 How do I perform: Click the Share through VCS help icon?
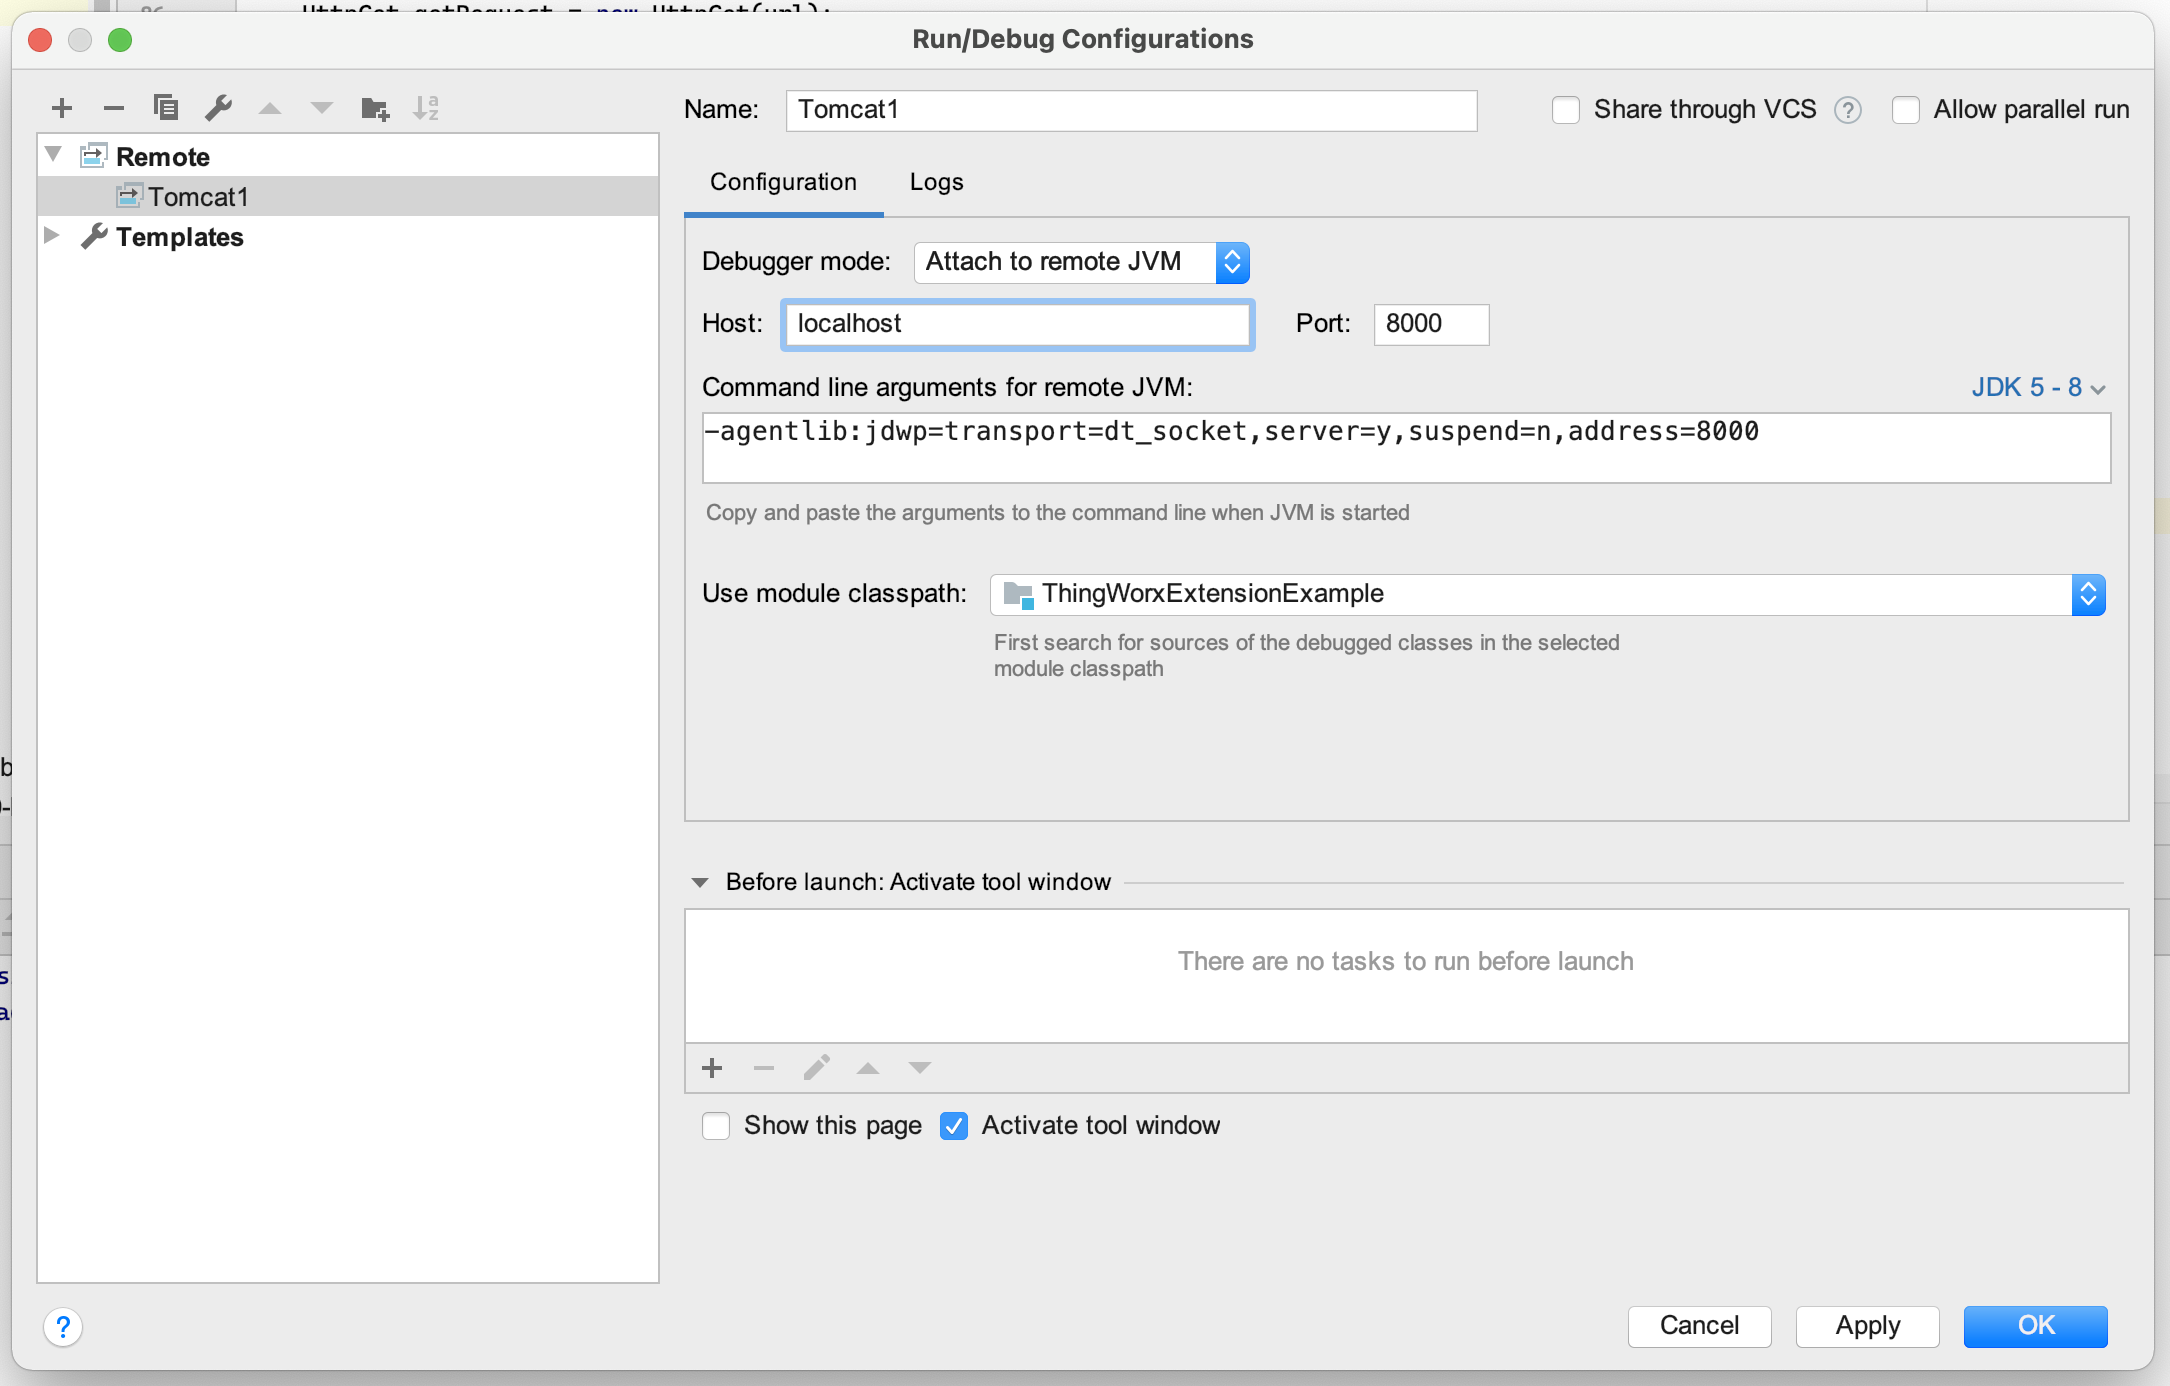tap(1848, 110)
